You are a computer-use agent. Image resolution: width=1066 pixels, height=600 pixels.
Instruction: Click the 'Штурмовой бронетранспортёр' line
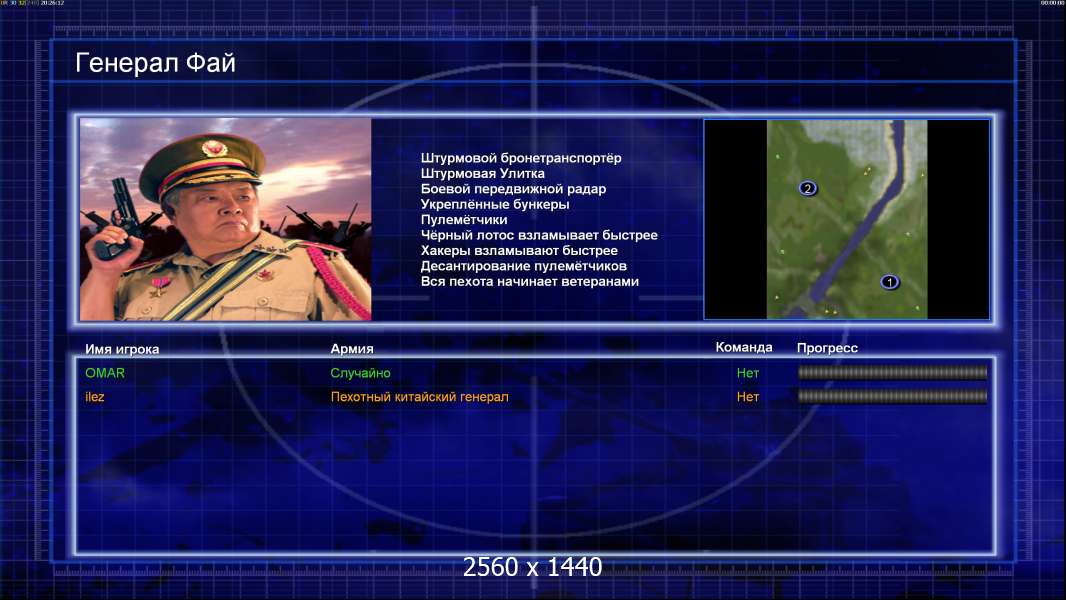(521, 158)
